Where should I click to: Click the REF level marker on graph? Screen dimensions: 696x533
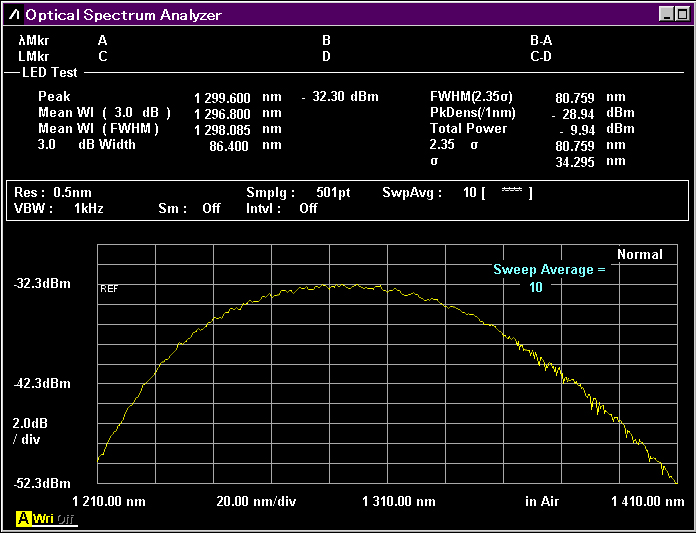tap(109, 288)
